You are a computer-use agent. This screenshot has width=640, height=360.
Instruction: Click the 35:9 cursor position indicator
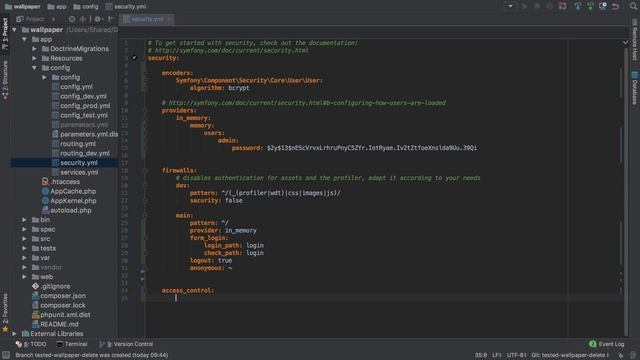tap(481, 355)
